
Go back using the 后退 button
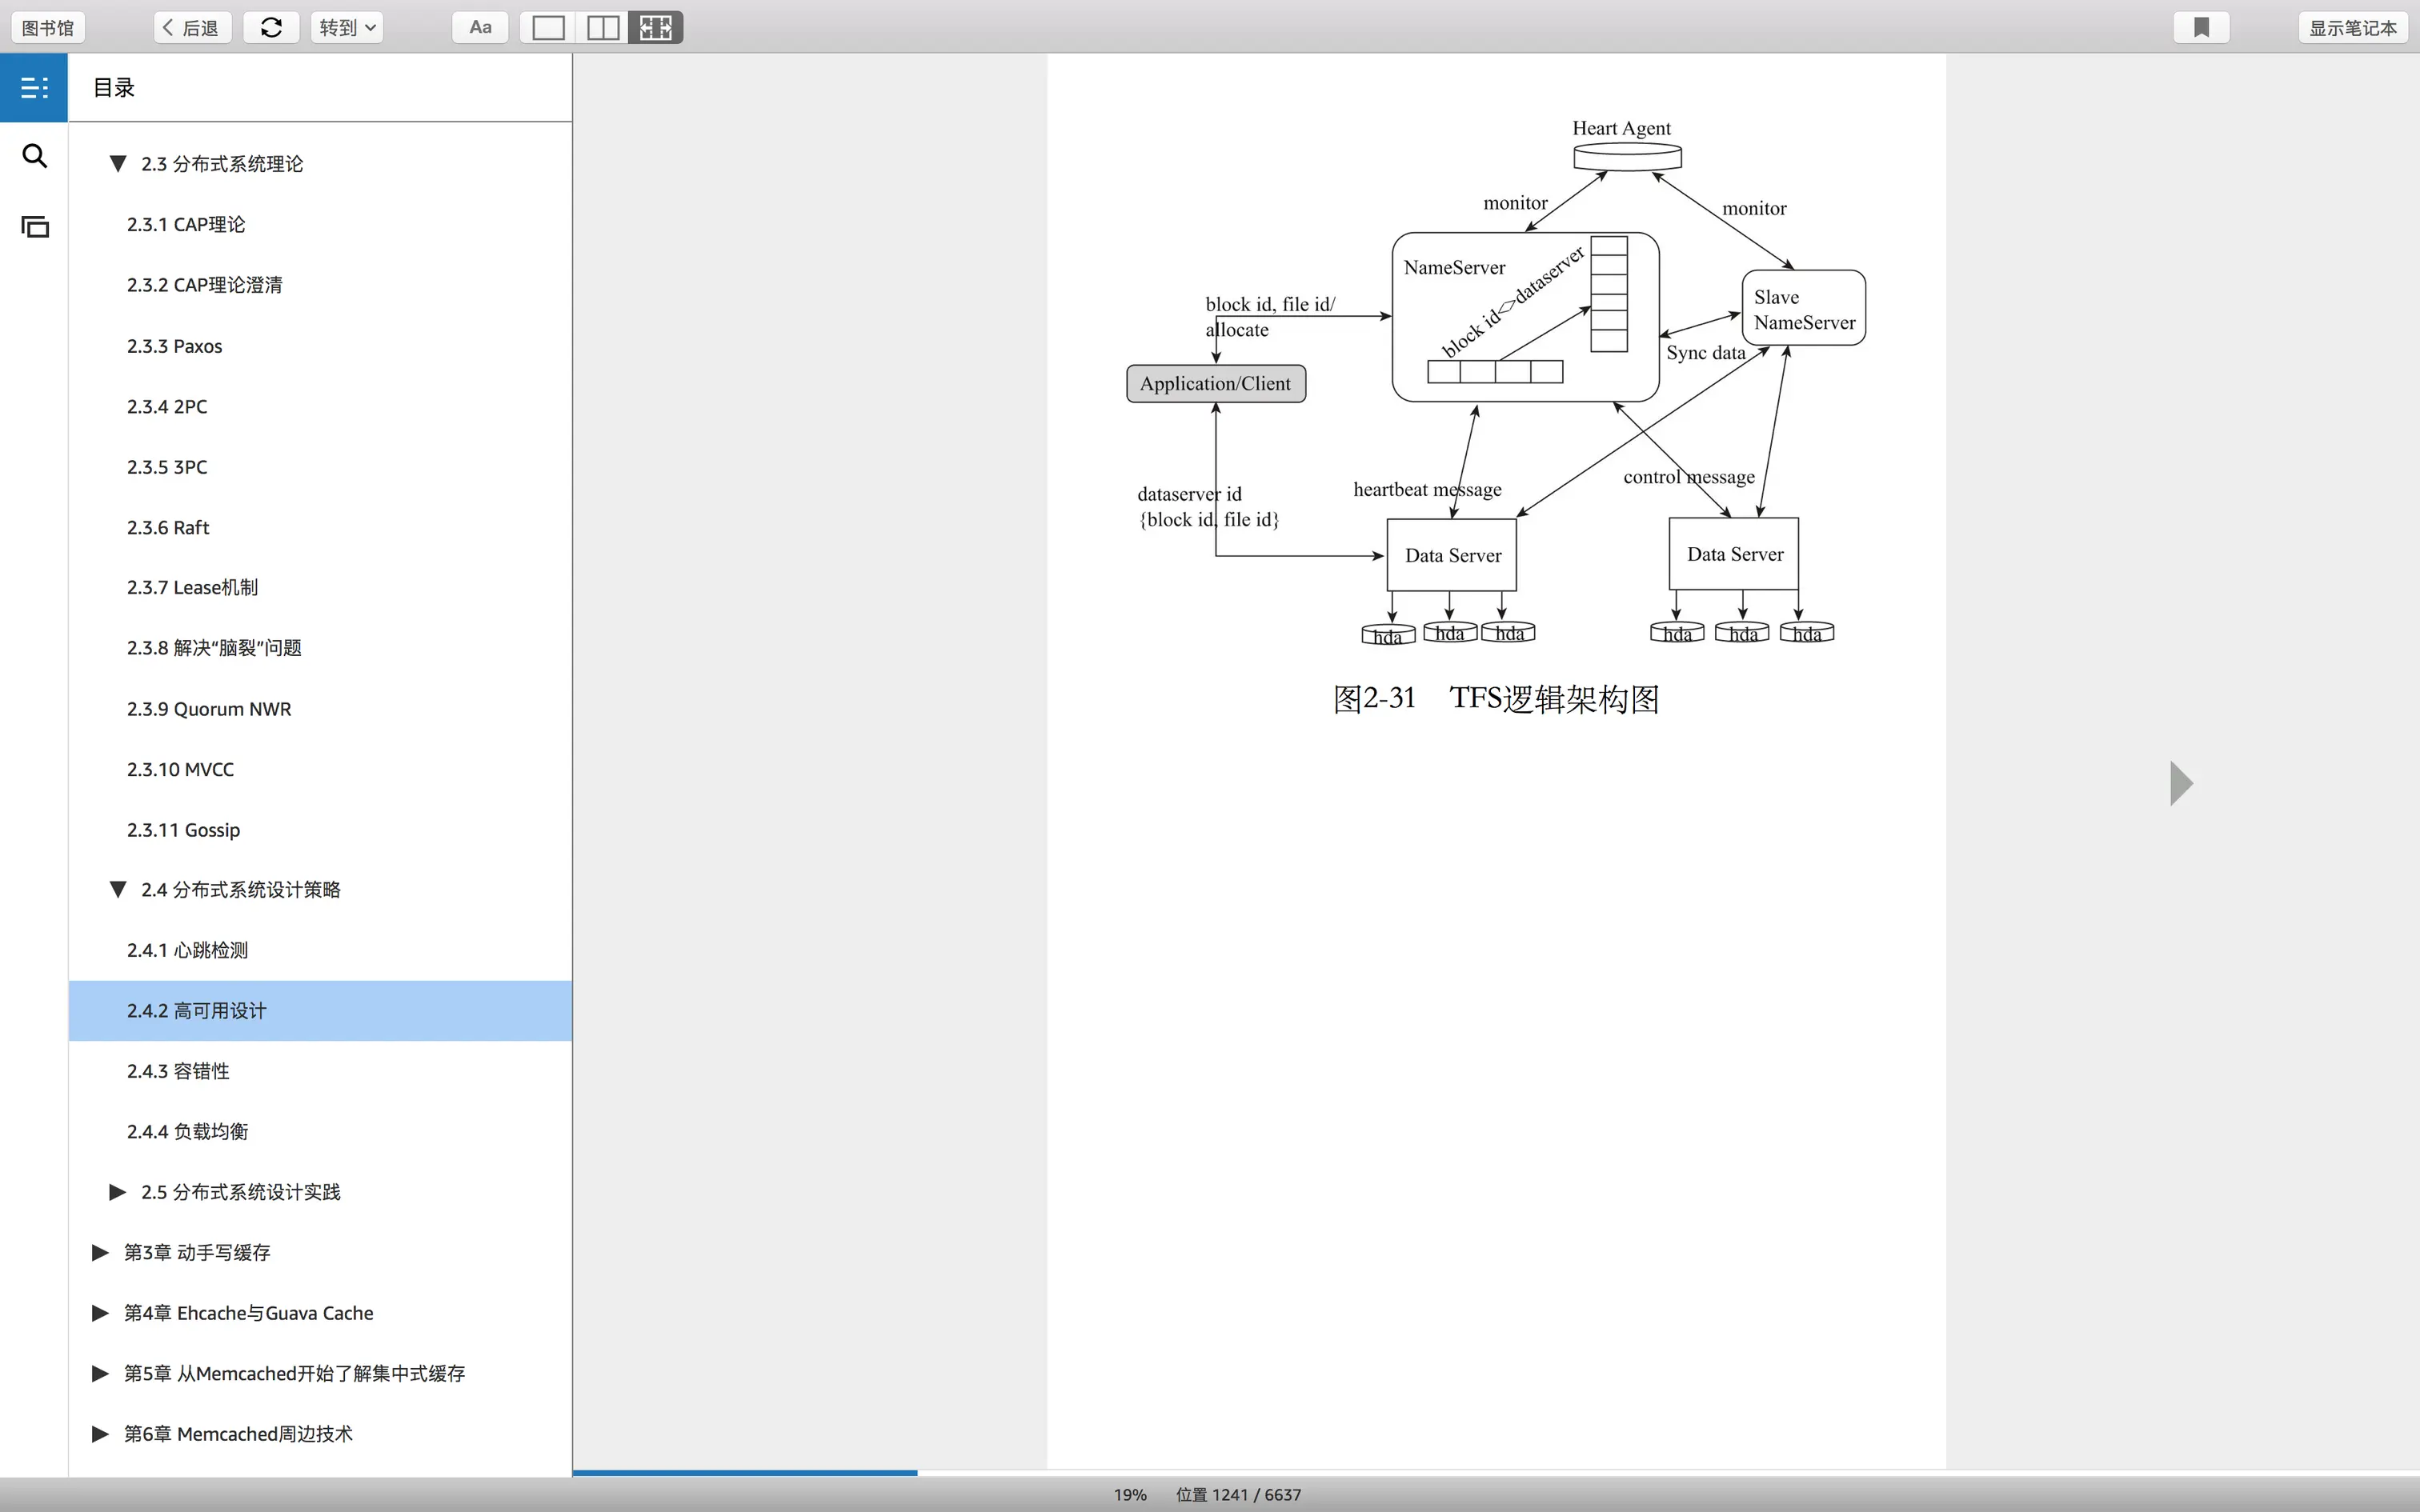coord(192,28)
